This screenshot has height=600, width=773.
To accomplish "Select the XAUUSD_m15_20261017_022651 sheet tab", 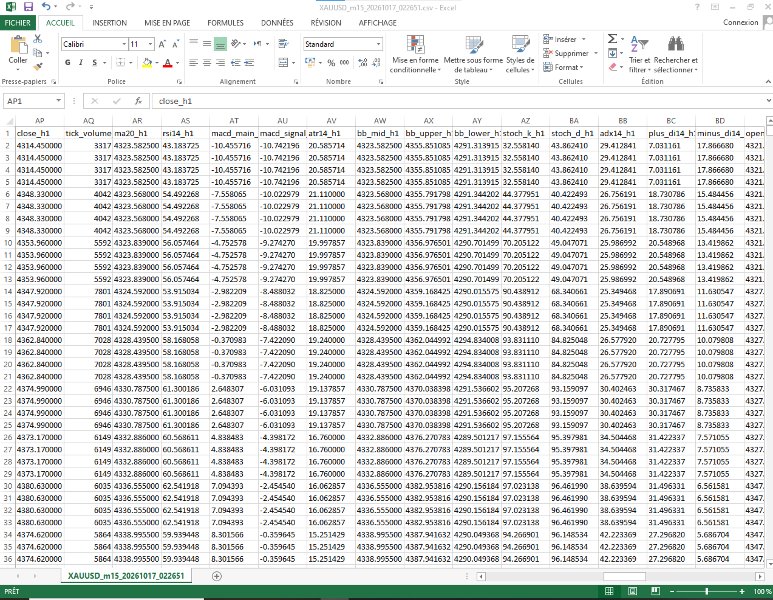I will [126, 576].
